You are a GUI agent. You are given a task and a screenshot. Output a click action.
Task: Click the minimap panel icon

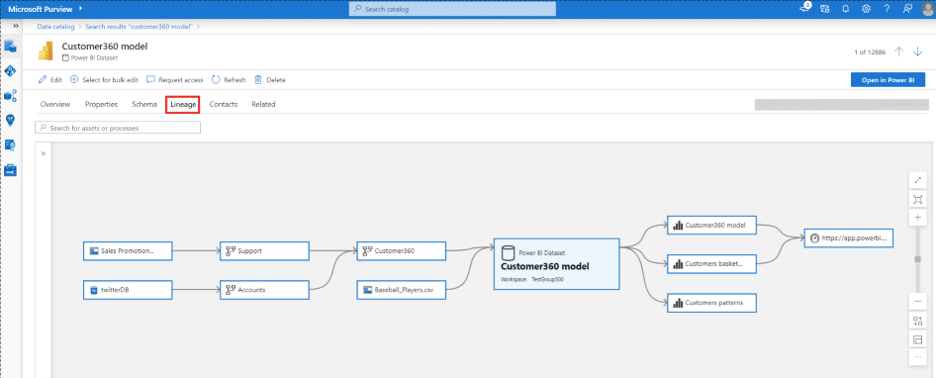tap(917, 339)
